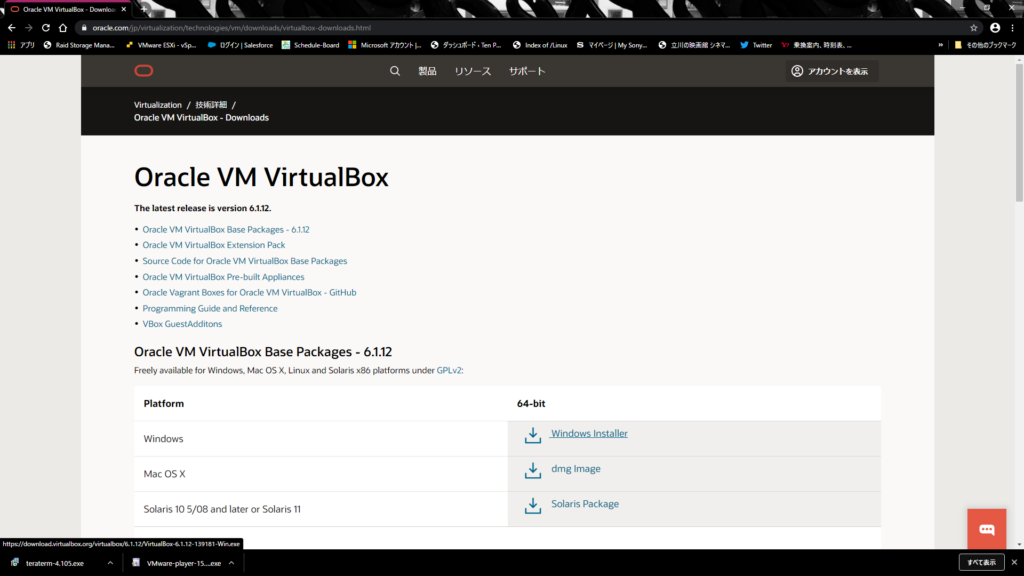Open the other bookmarks folder
Image resolution: width=1024 pixels, height=576 pixels.
pyautogui.click(x=985, y=45)
